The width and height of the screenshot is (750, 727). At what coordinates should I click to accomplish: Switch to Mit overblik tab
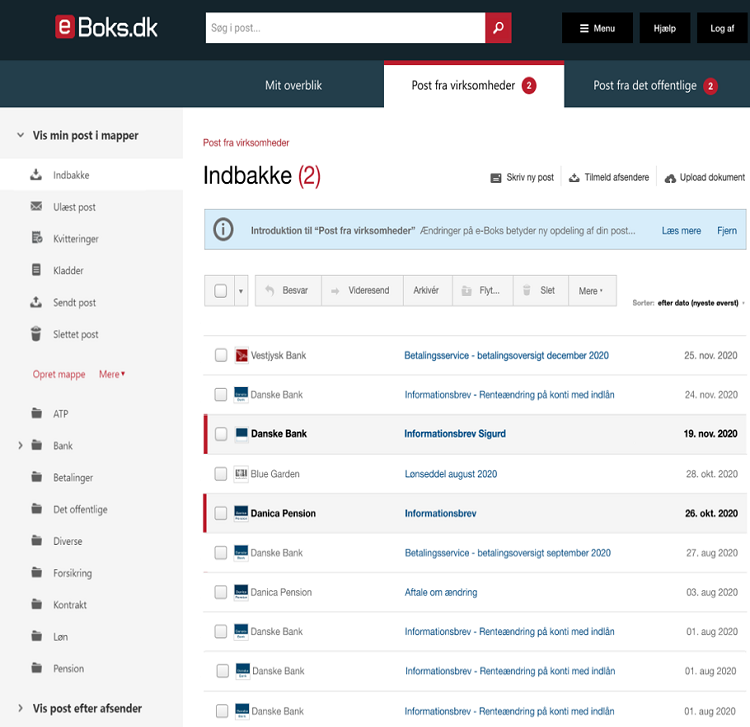(293, 85)
